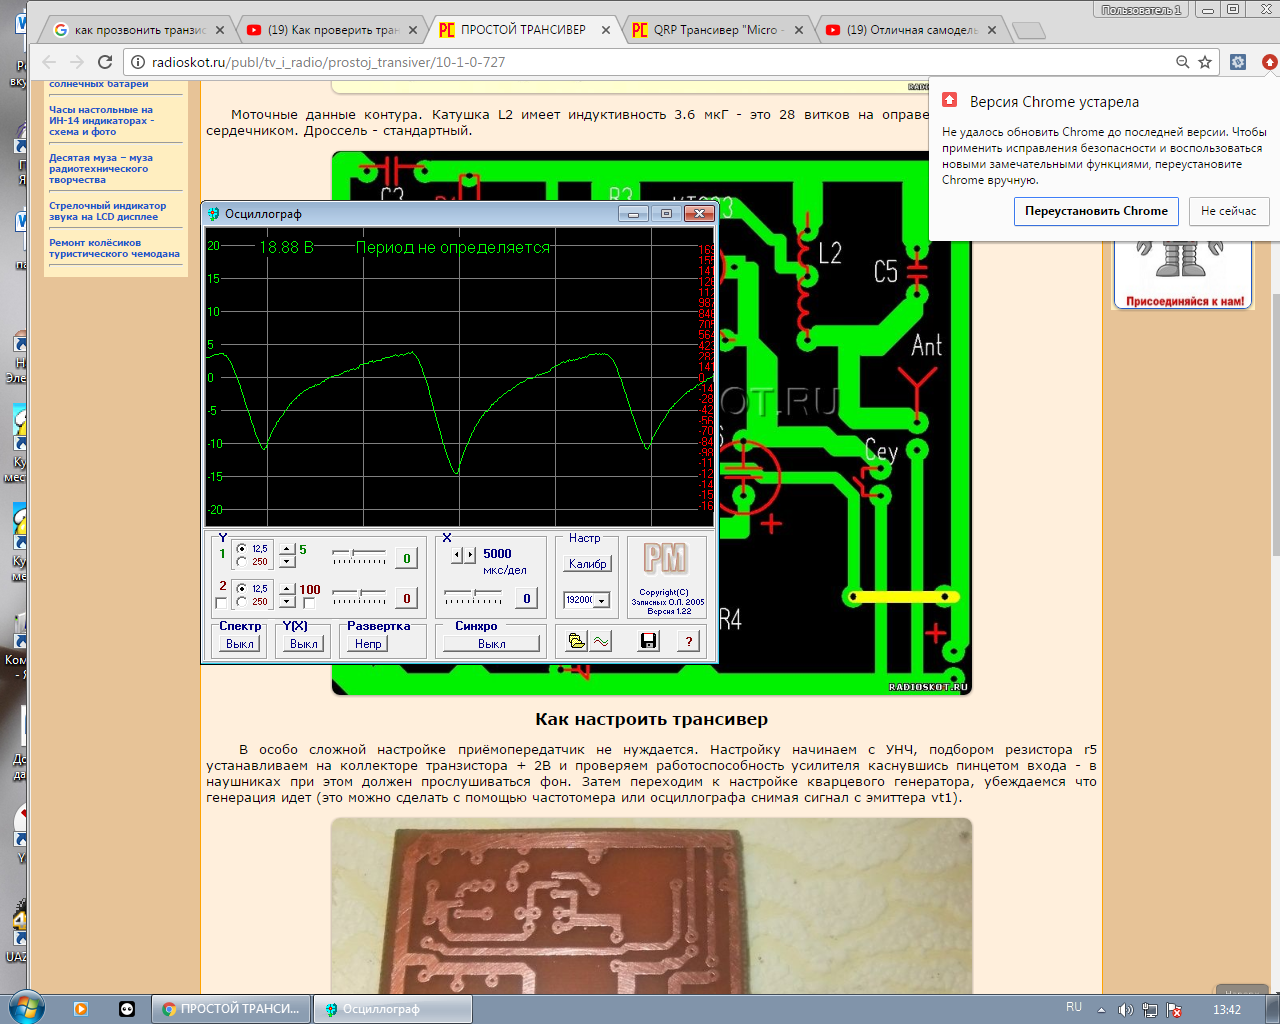This screenshot has width=1280, height=1024.
Task: Toggle Синхро Выкл button
Action: [492, 644]
